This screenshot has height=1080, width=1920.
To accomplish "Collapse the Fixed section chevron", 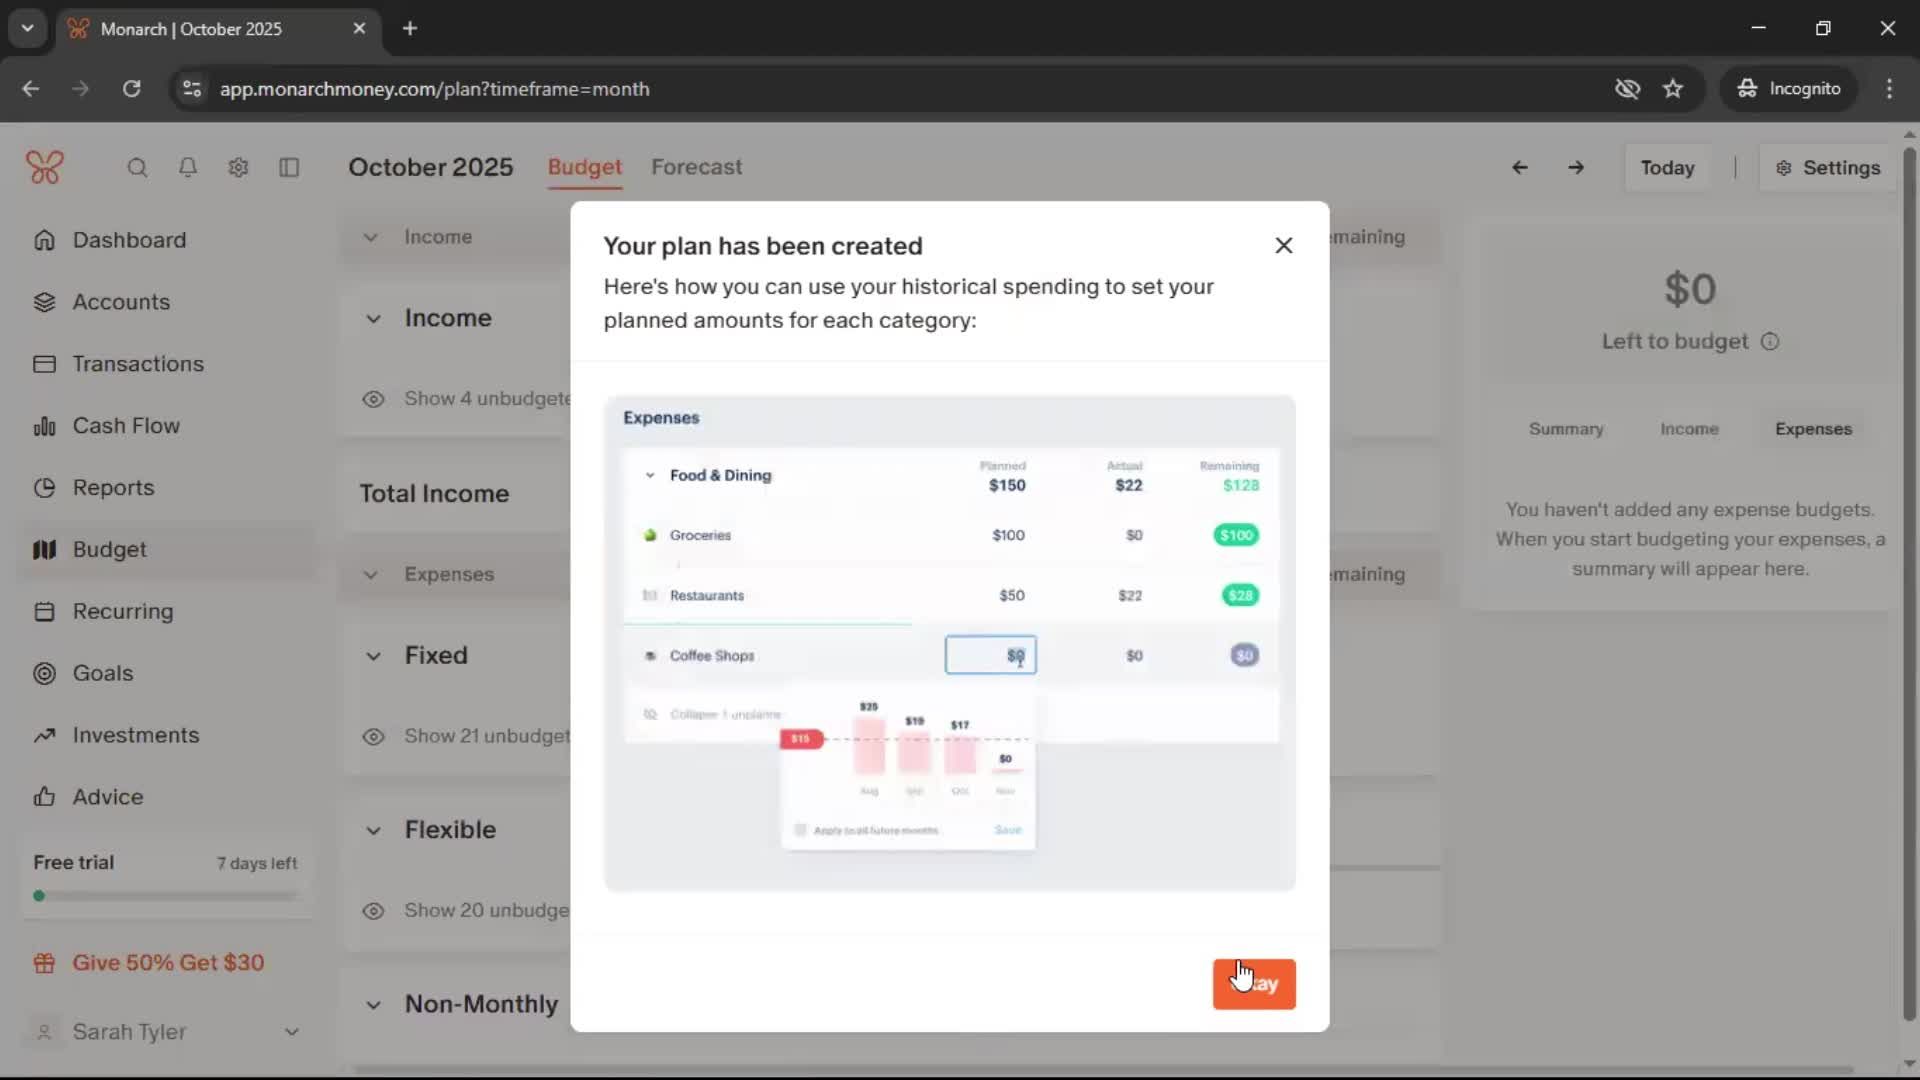I will (x=373, y=656).
